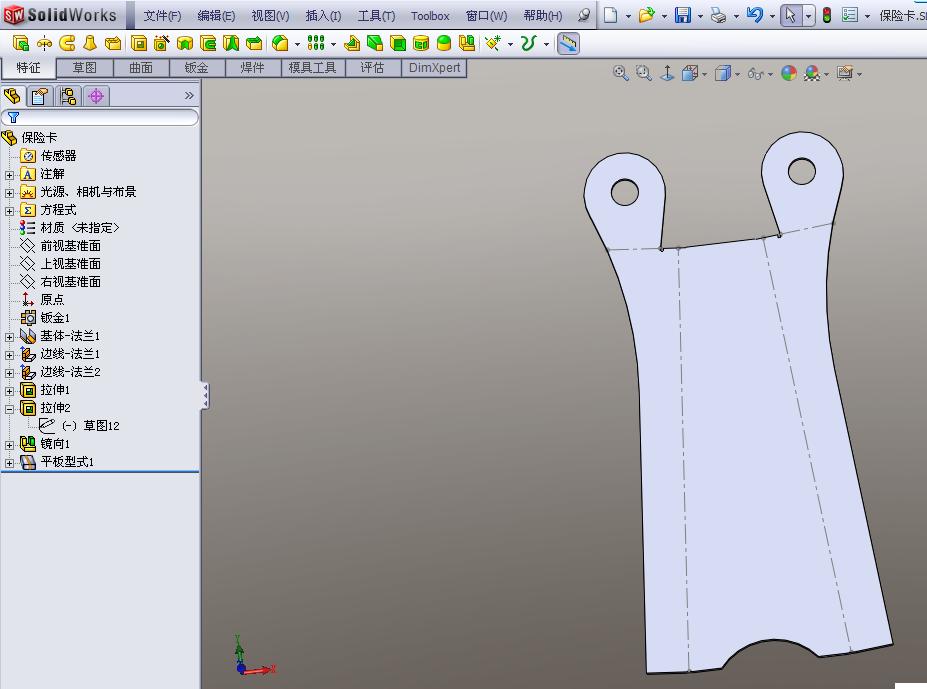This screenshot has width=927, height=689.
Task: Open the Toolbox menu
Action: tap(430, 16)
